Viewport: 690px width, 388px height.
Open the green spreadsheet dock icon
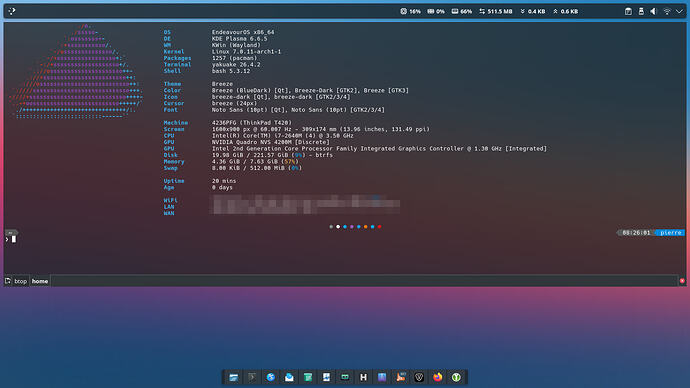tap(308, 377)
